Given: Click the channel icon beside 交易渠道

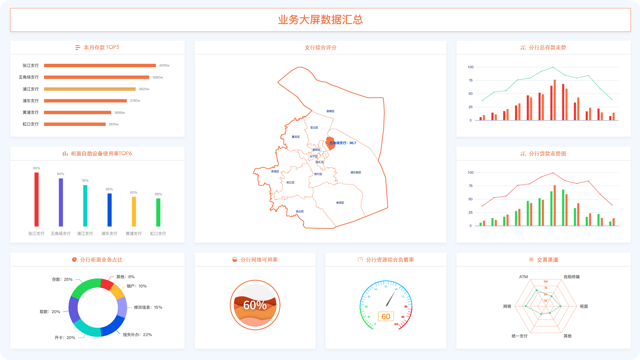Looking at the screenshot, I should point(531,260).
